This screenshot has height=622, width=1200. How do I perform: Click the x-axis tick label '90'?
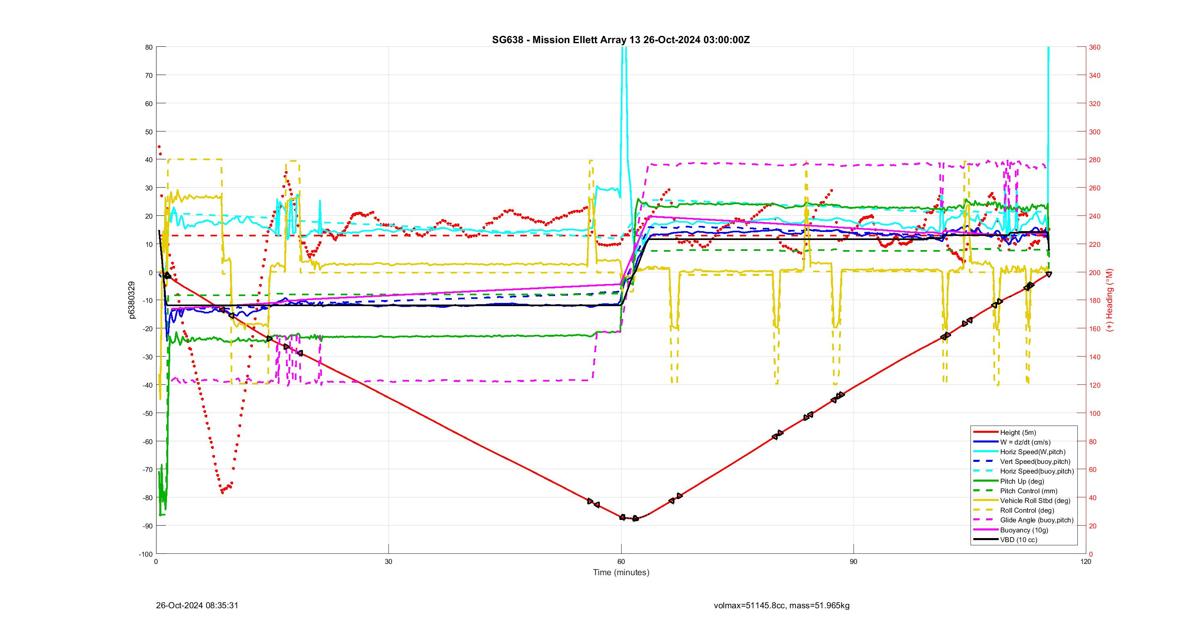[853, 561]
